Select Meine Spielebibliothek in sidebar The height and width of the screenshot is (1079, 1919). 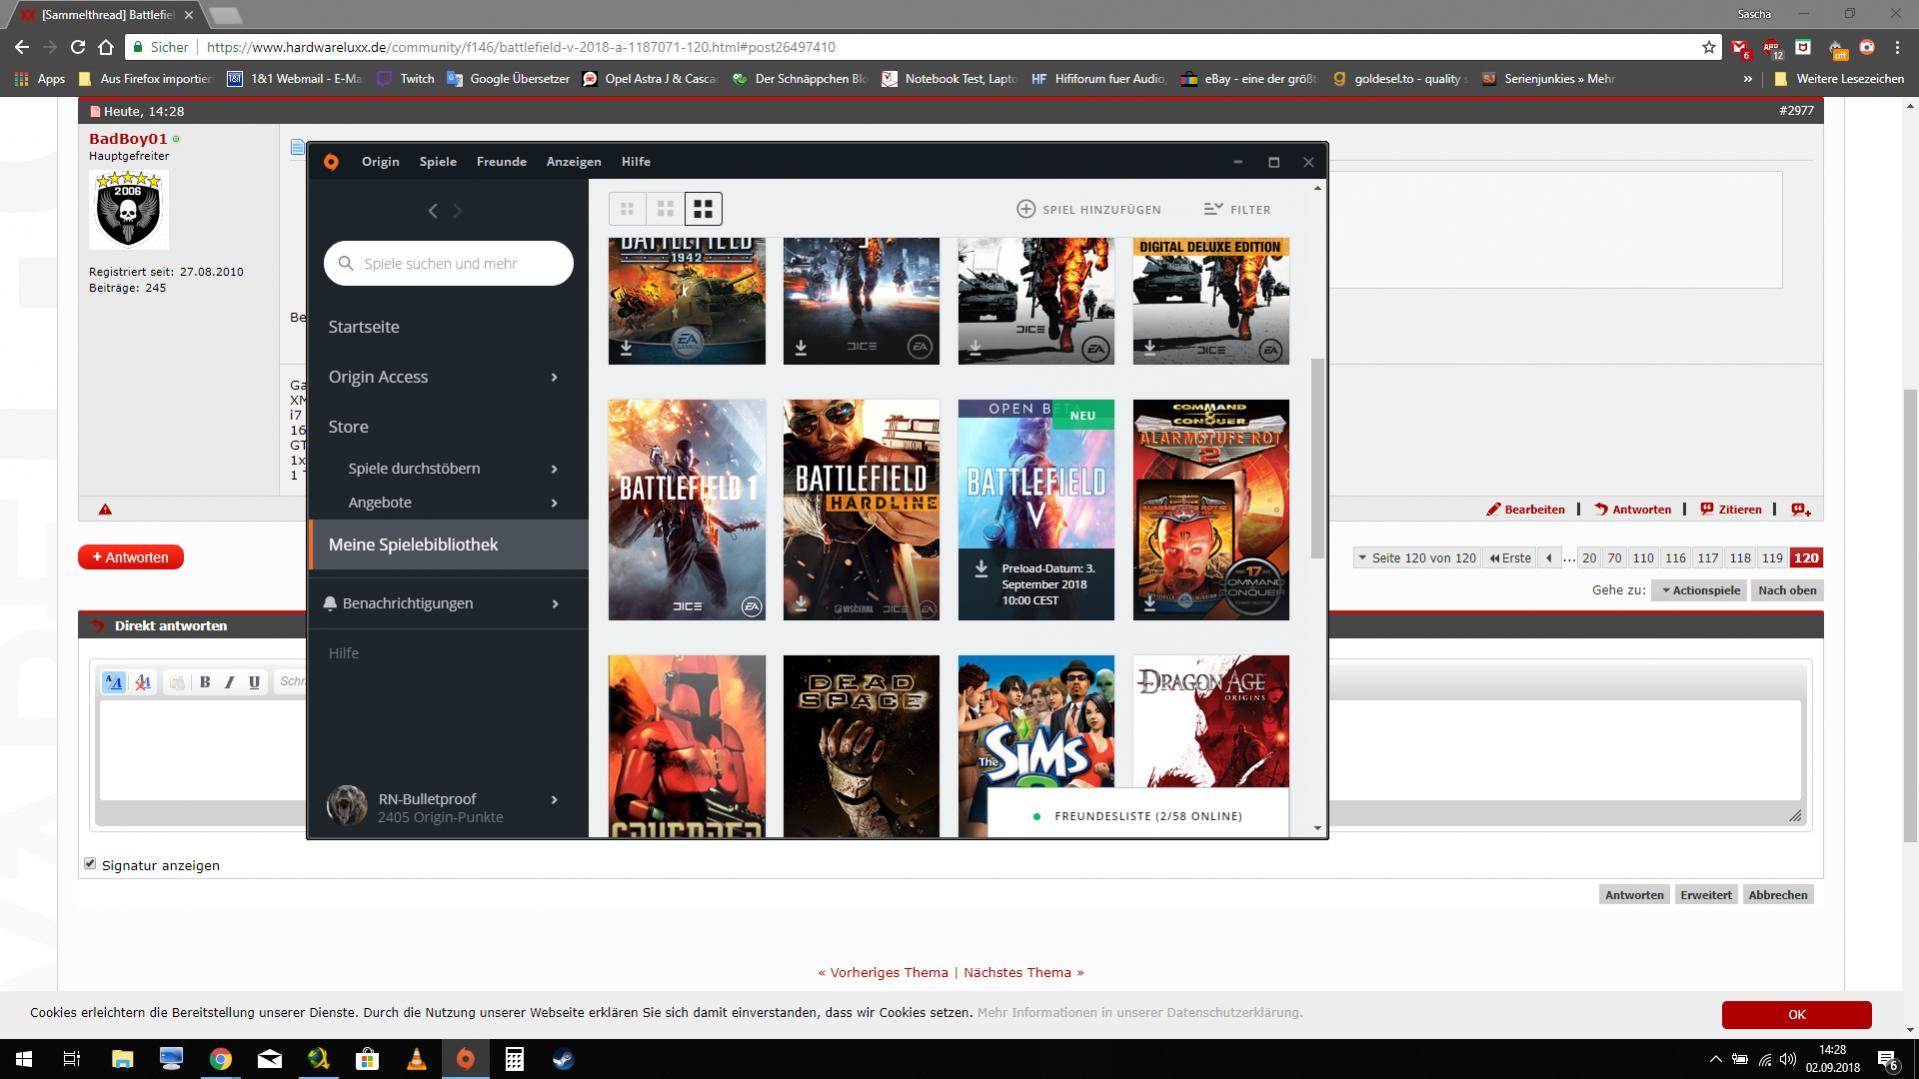coord(448,545)
